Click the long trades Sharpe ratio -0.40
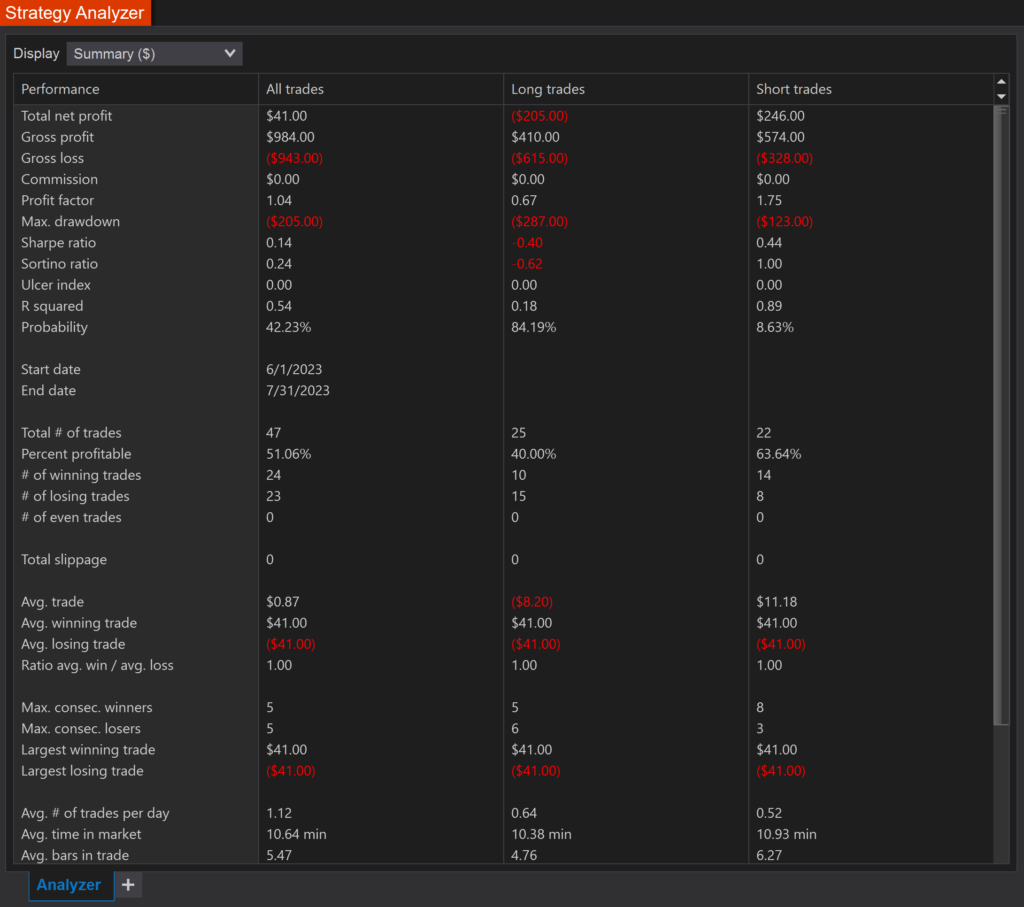 [x=527, y=243]
